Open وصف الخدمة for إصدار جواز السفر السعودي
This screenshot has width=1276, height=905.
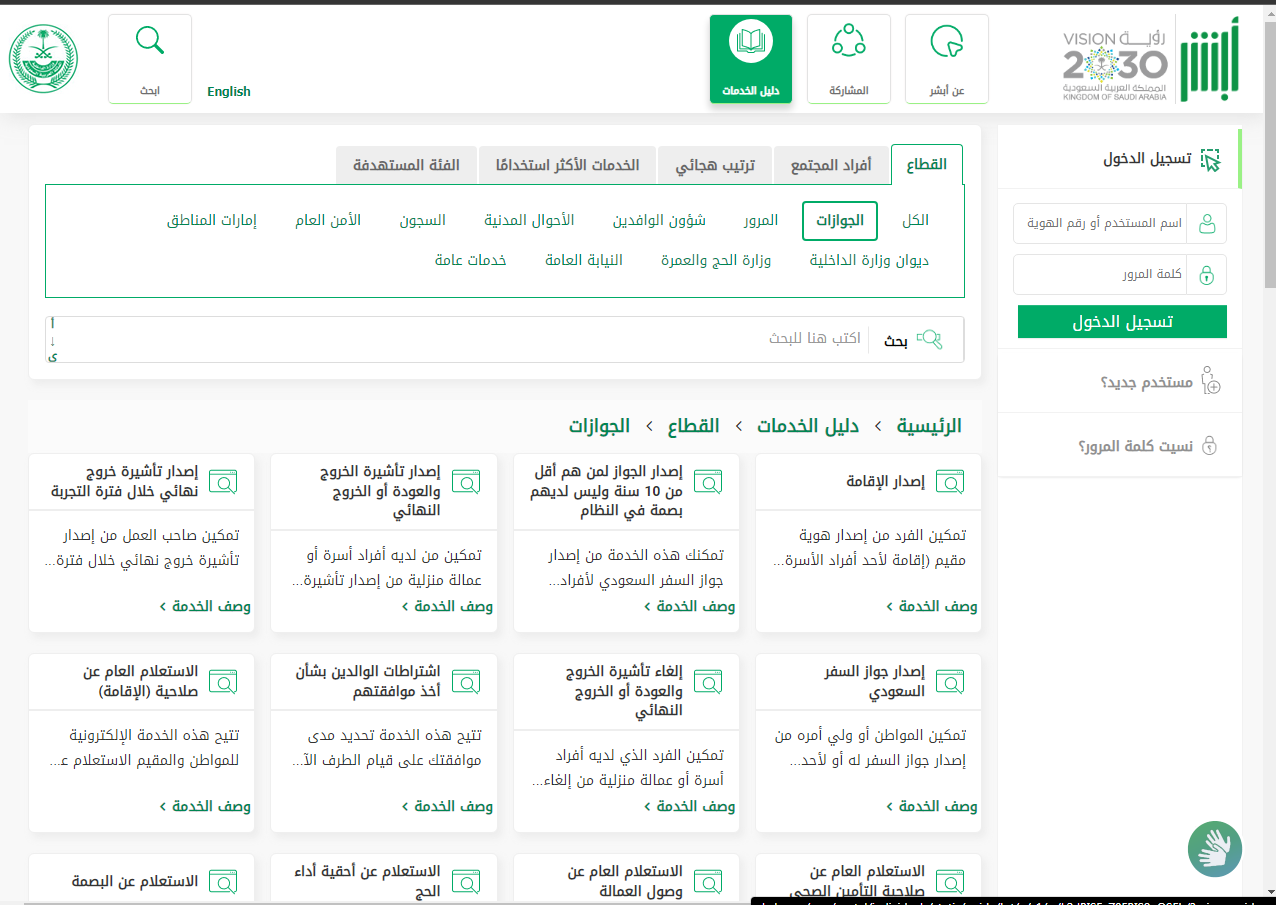[x=931, y=806]
